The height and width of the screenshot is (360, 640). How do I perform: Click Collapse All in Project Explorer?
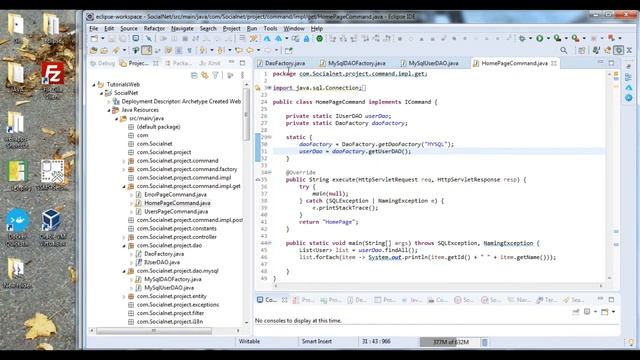coord(194,76)
